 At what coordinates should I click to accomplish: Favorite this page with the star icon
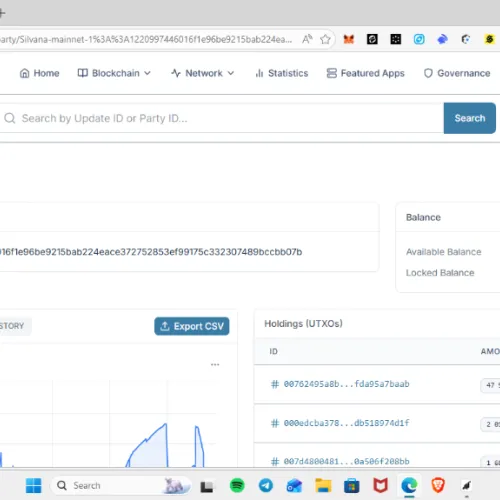(x=325, y=39)
